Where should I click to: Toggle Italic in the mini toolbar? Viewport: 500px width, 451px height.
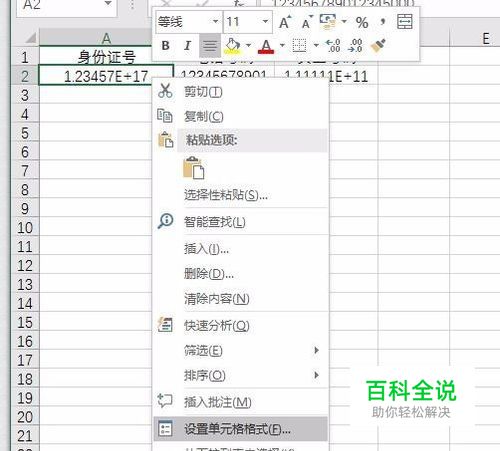187,46
